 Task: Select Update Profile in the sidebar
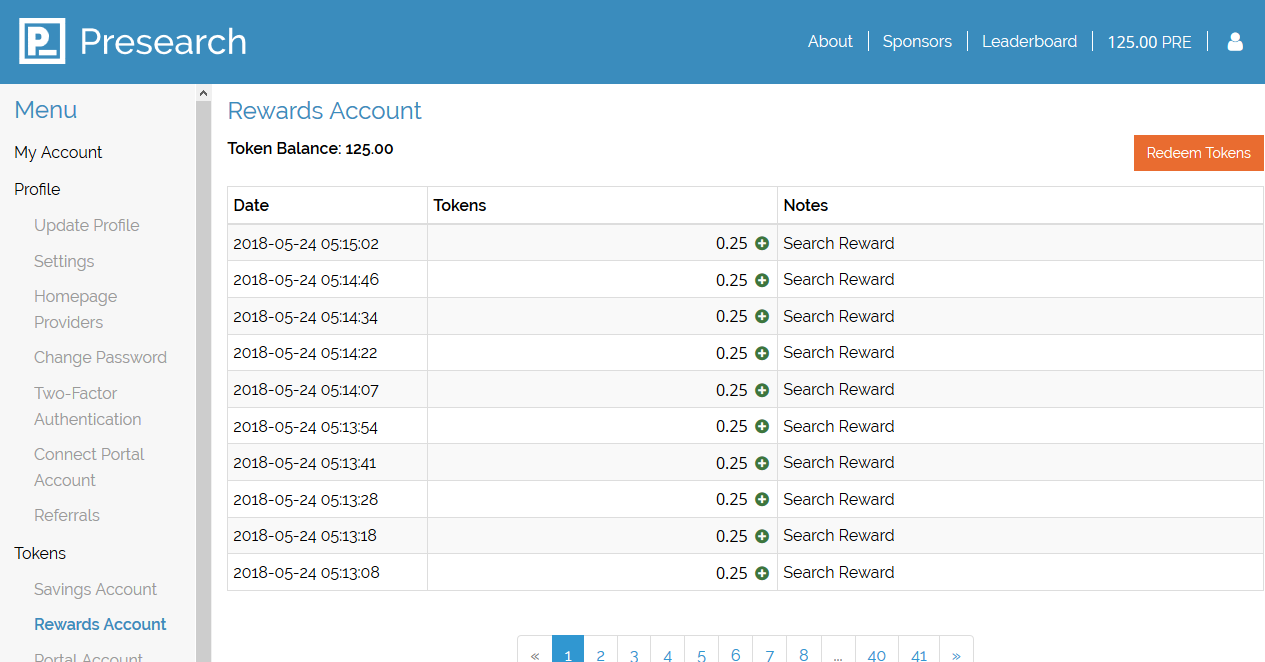[x=87, y=225]
